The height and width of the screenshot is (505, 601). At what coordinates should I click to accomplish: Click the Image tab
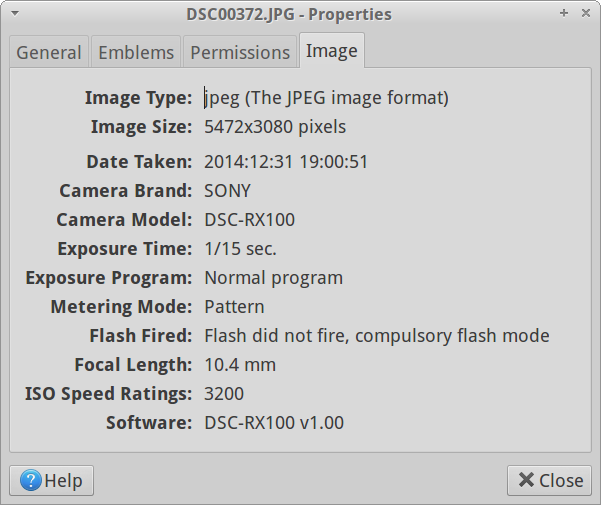pos(332,51)
